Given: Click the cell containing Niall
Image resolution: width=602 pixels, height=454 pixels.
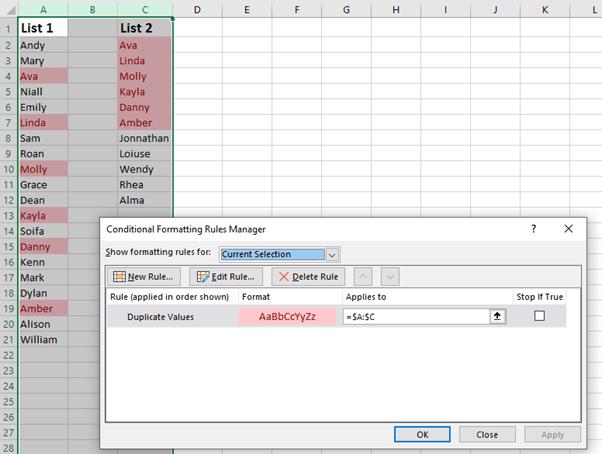Looking at the screenshot, I should 43,92.
